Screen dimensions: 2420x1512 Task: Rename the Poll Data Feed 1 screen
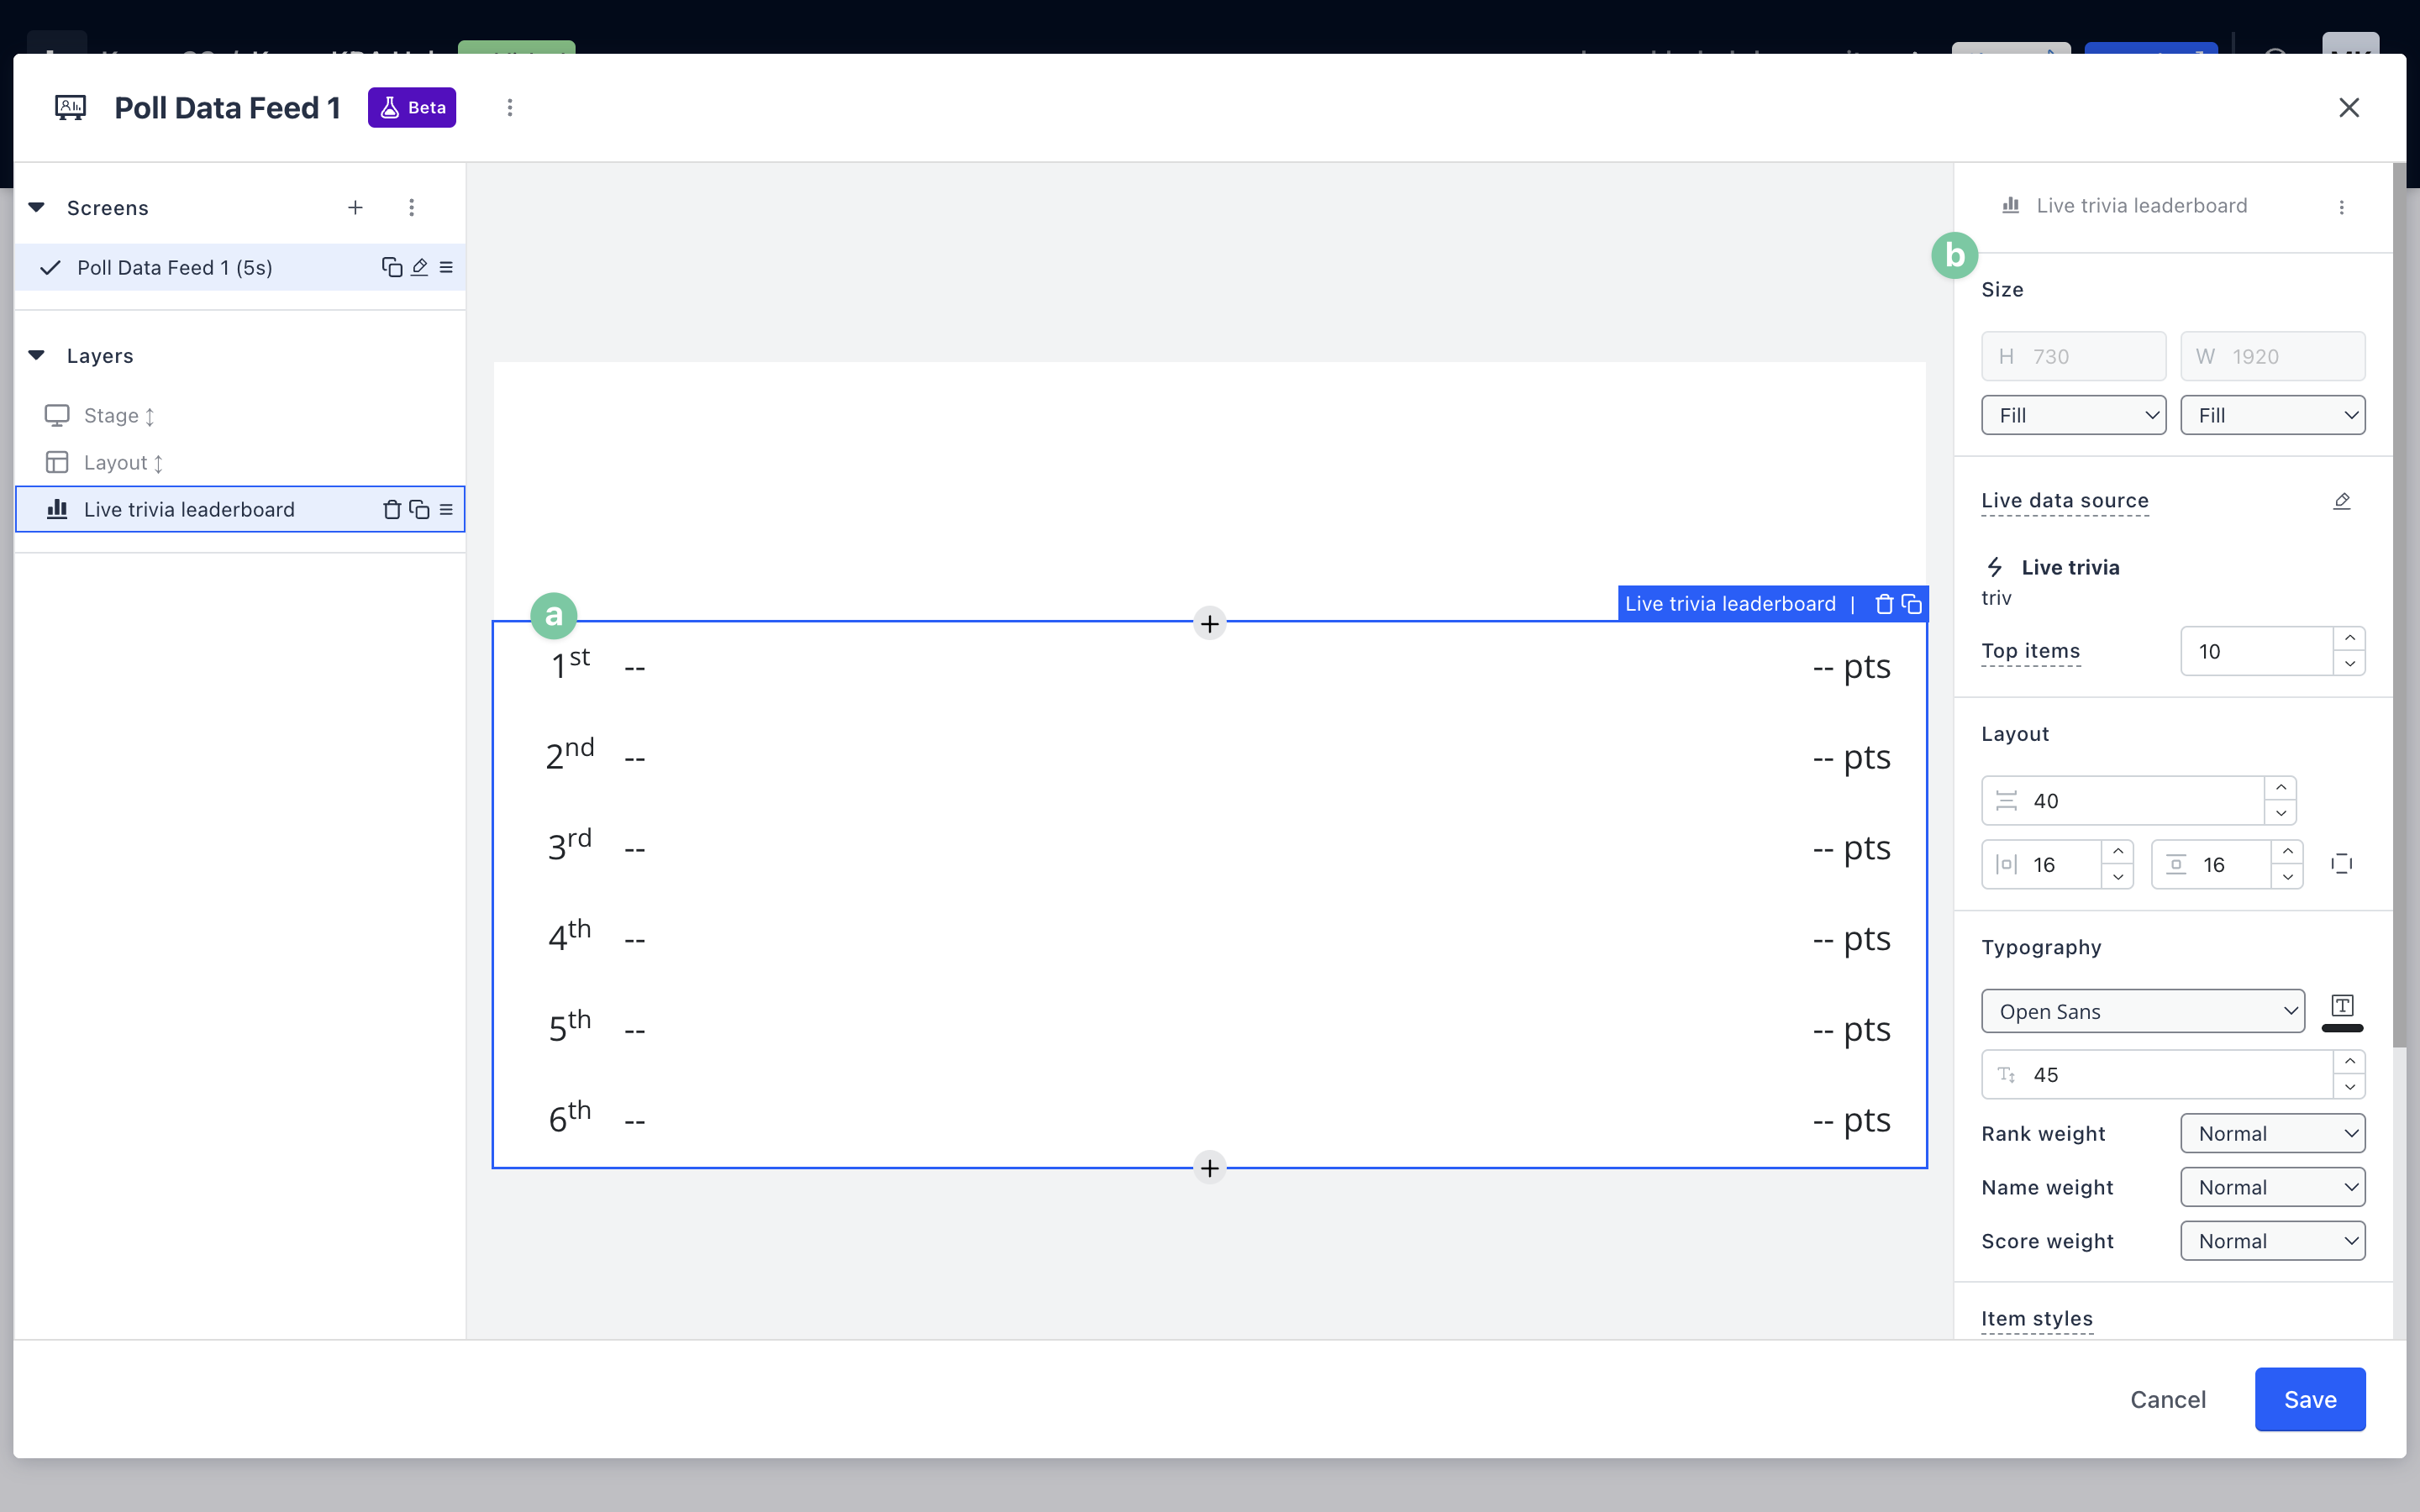click(420, 267)
